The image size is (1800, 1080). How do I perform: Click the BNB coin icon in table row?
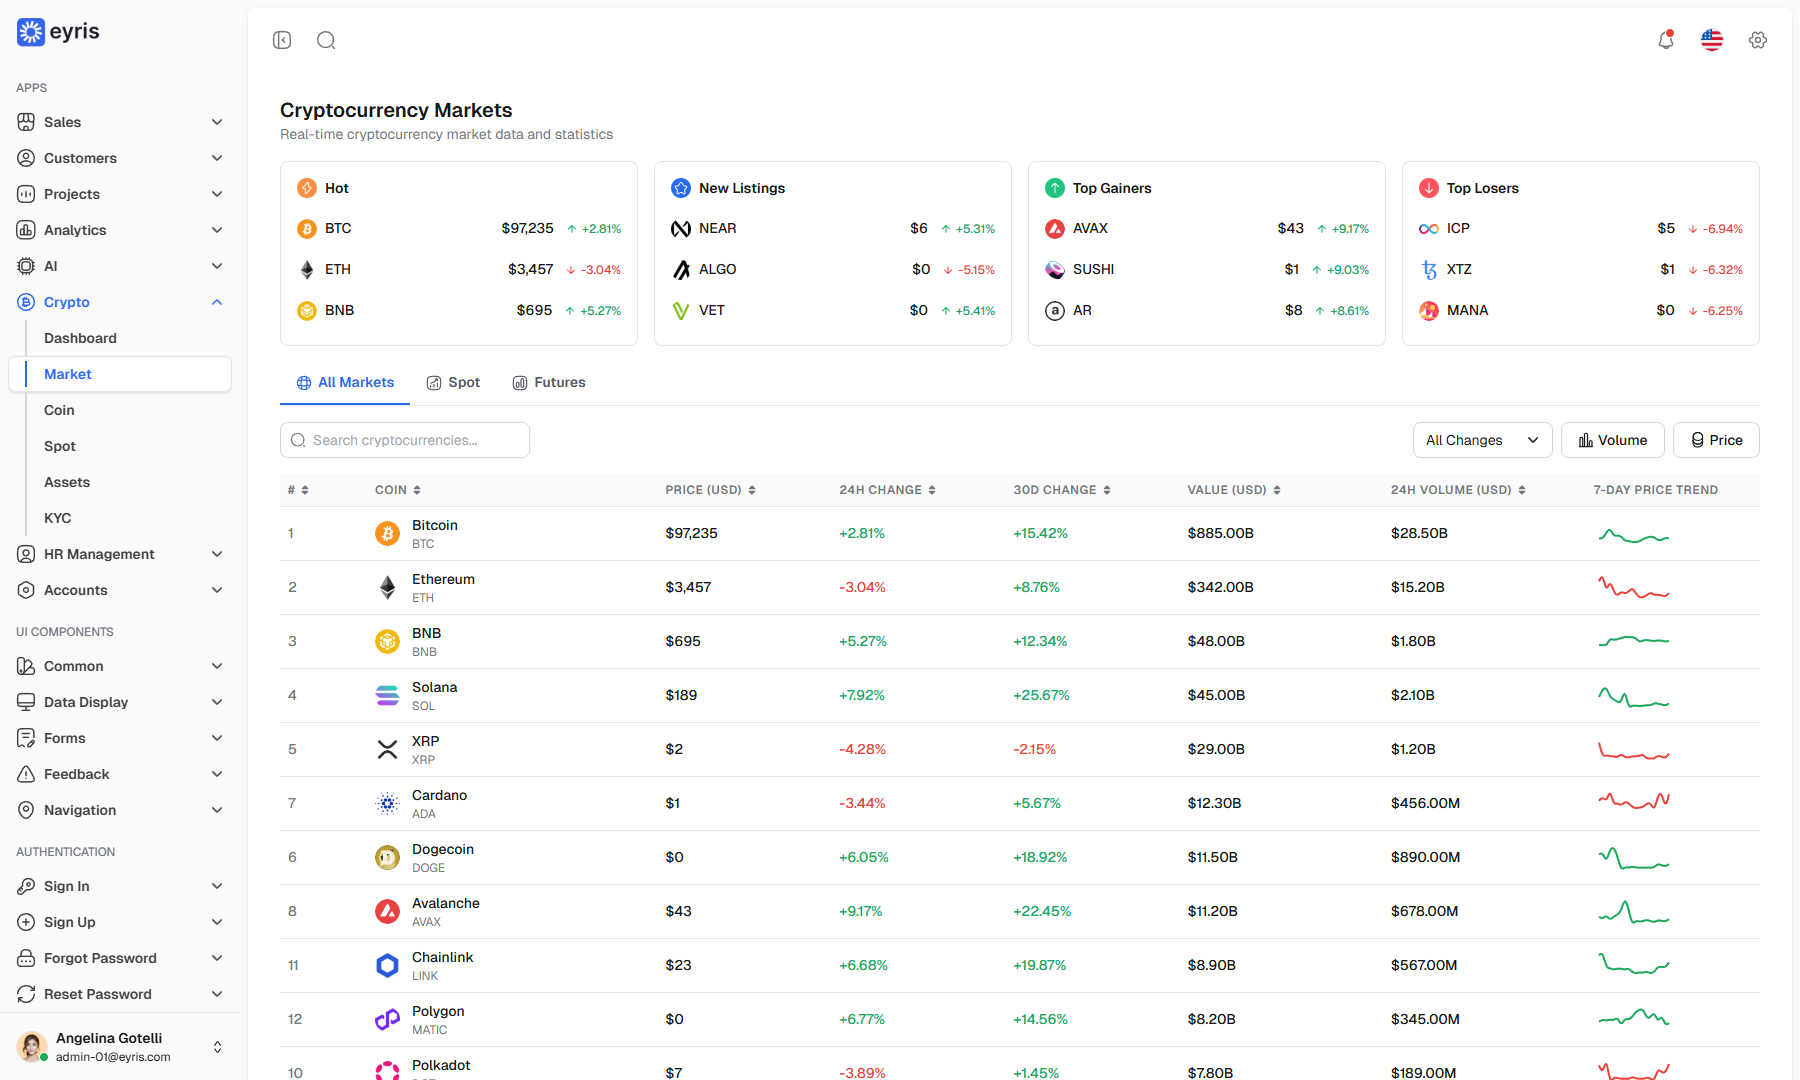pos(387,642)
